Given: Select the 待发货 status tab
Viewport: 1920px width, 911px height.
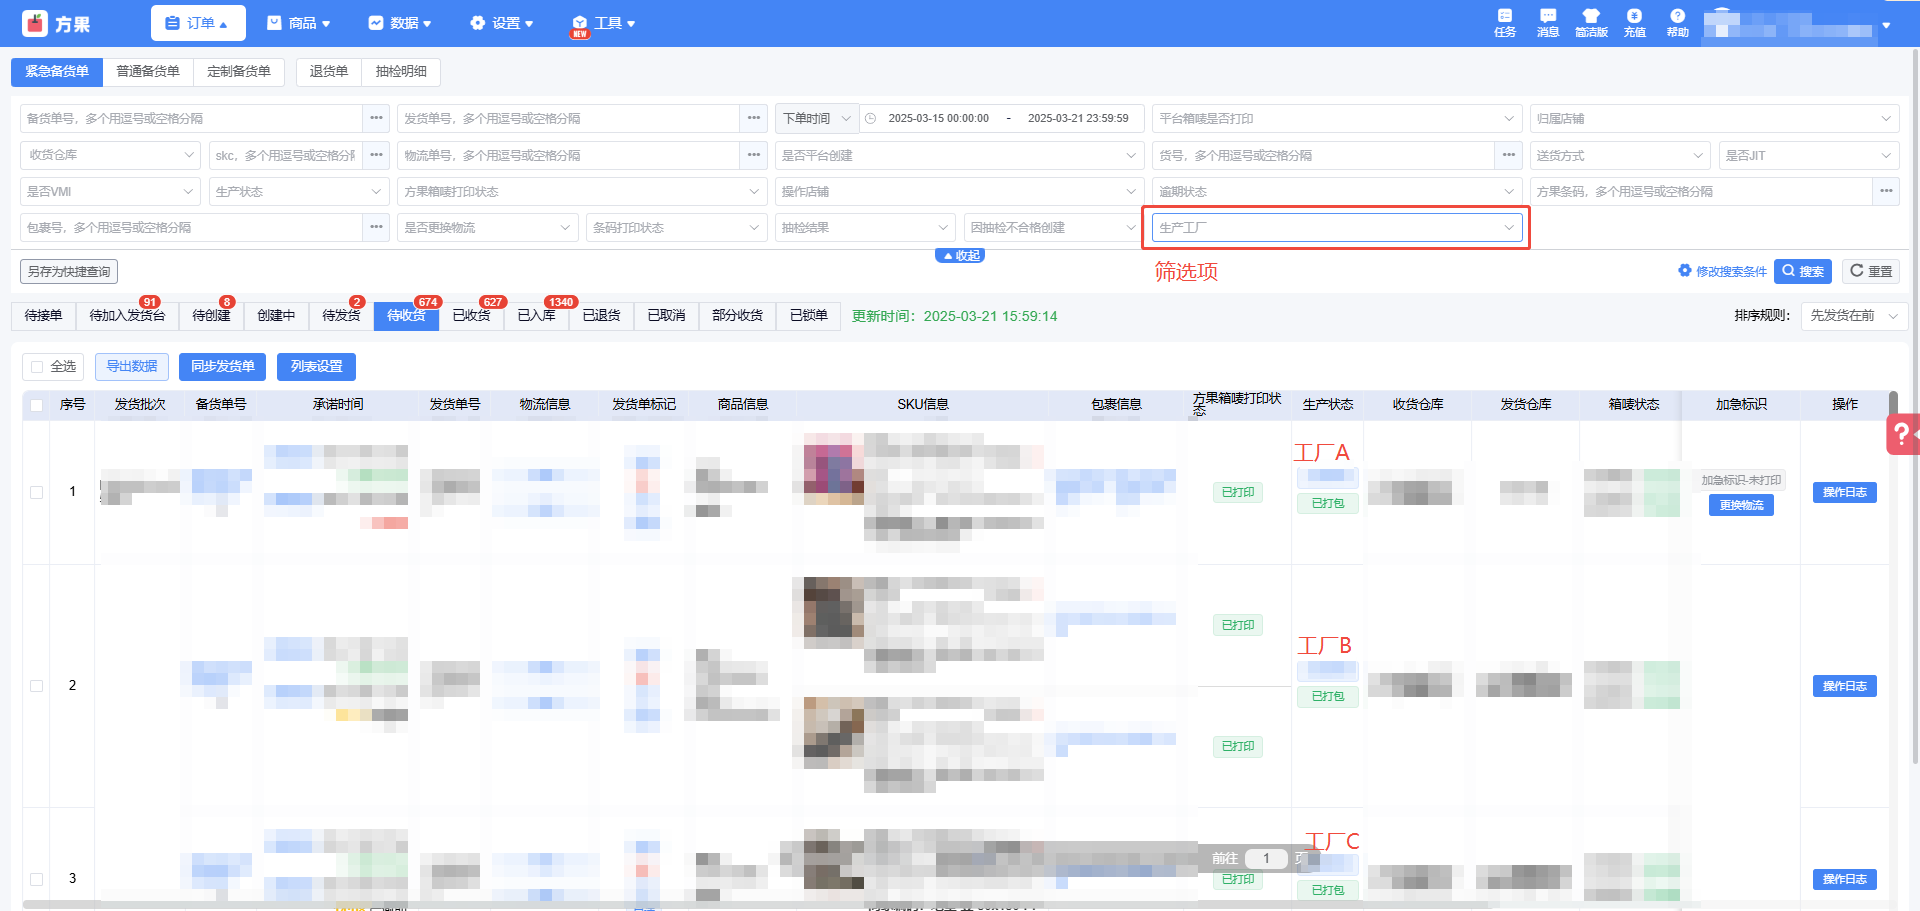Looking at the screenshot, I should [341, 316].
